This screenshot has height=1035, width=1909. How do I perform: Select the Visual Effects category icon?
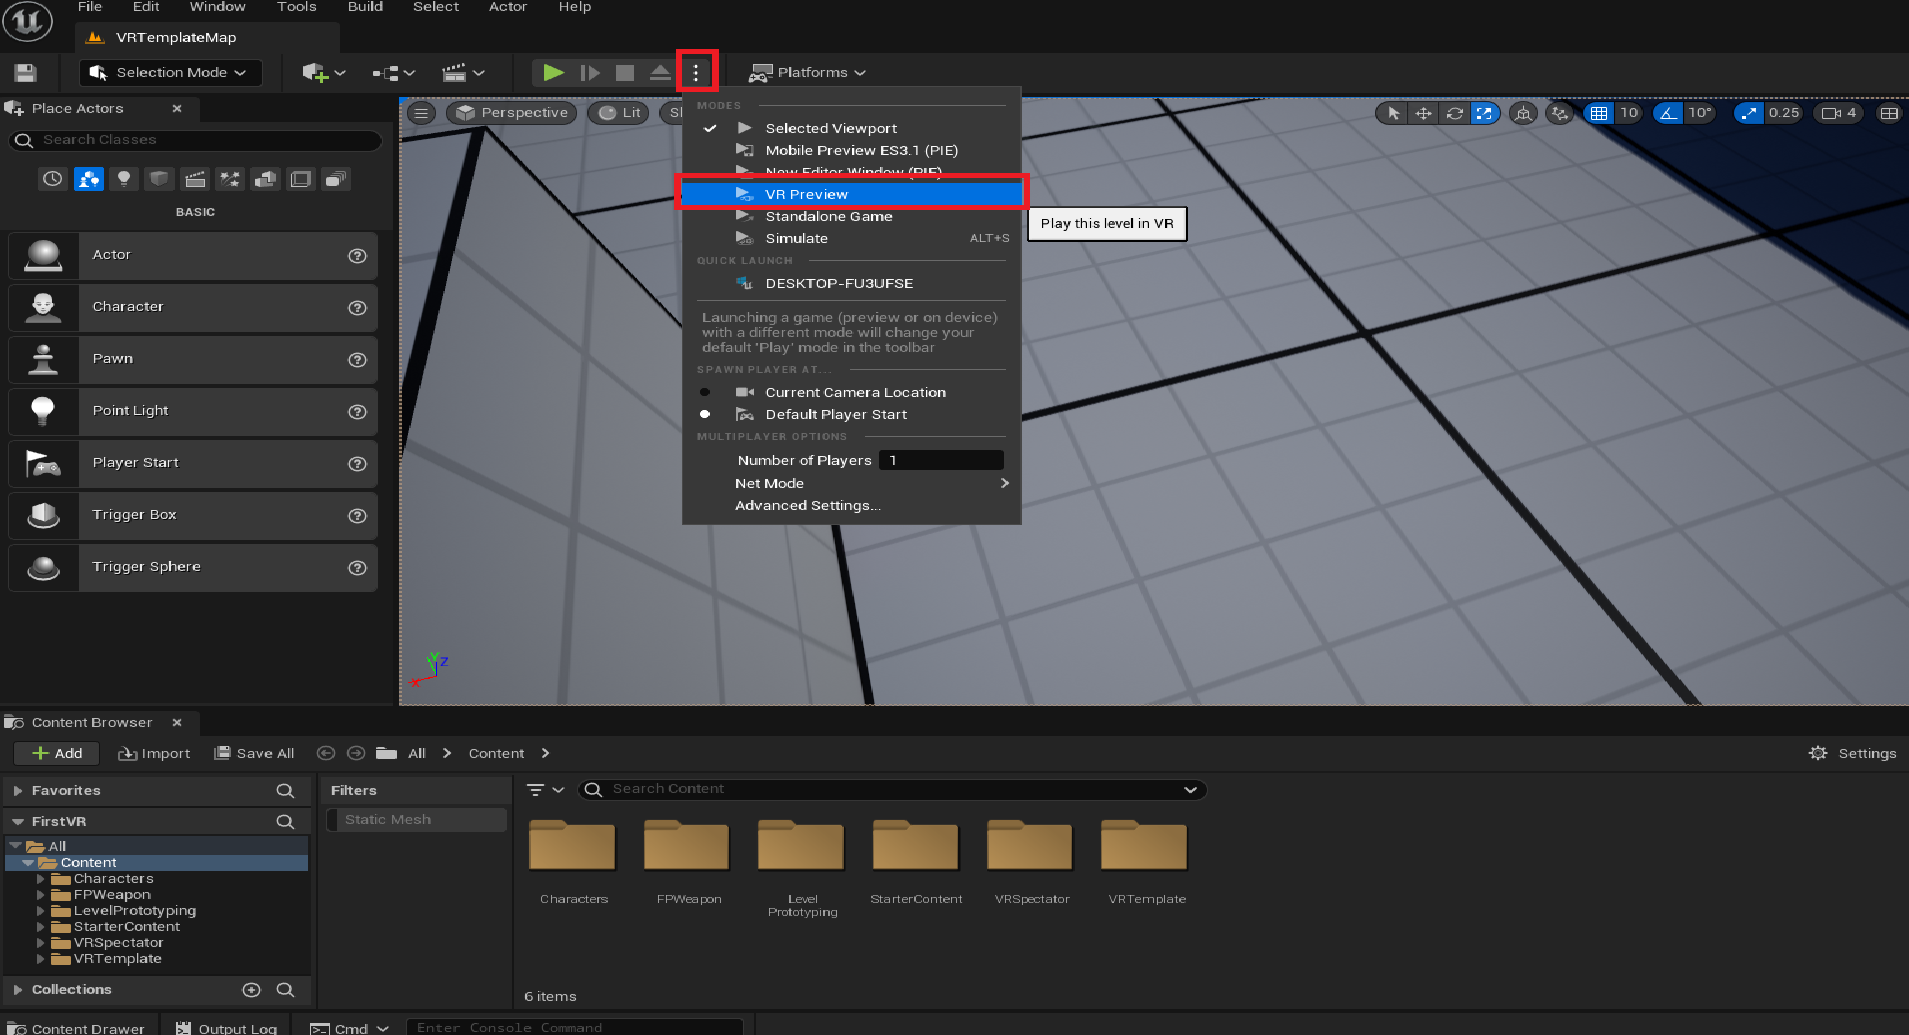point(230,179)
